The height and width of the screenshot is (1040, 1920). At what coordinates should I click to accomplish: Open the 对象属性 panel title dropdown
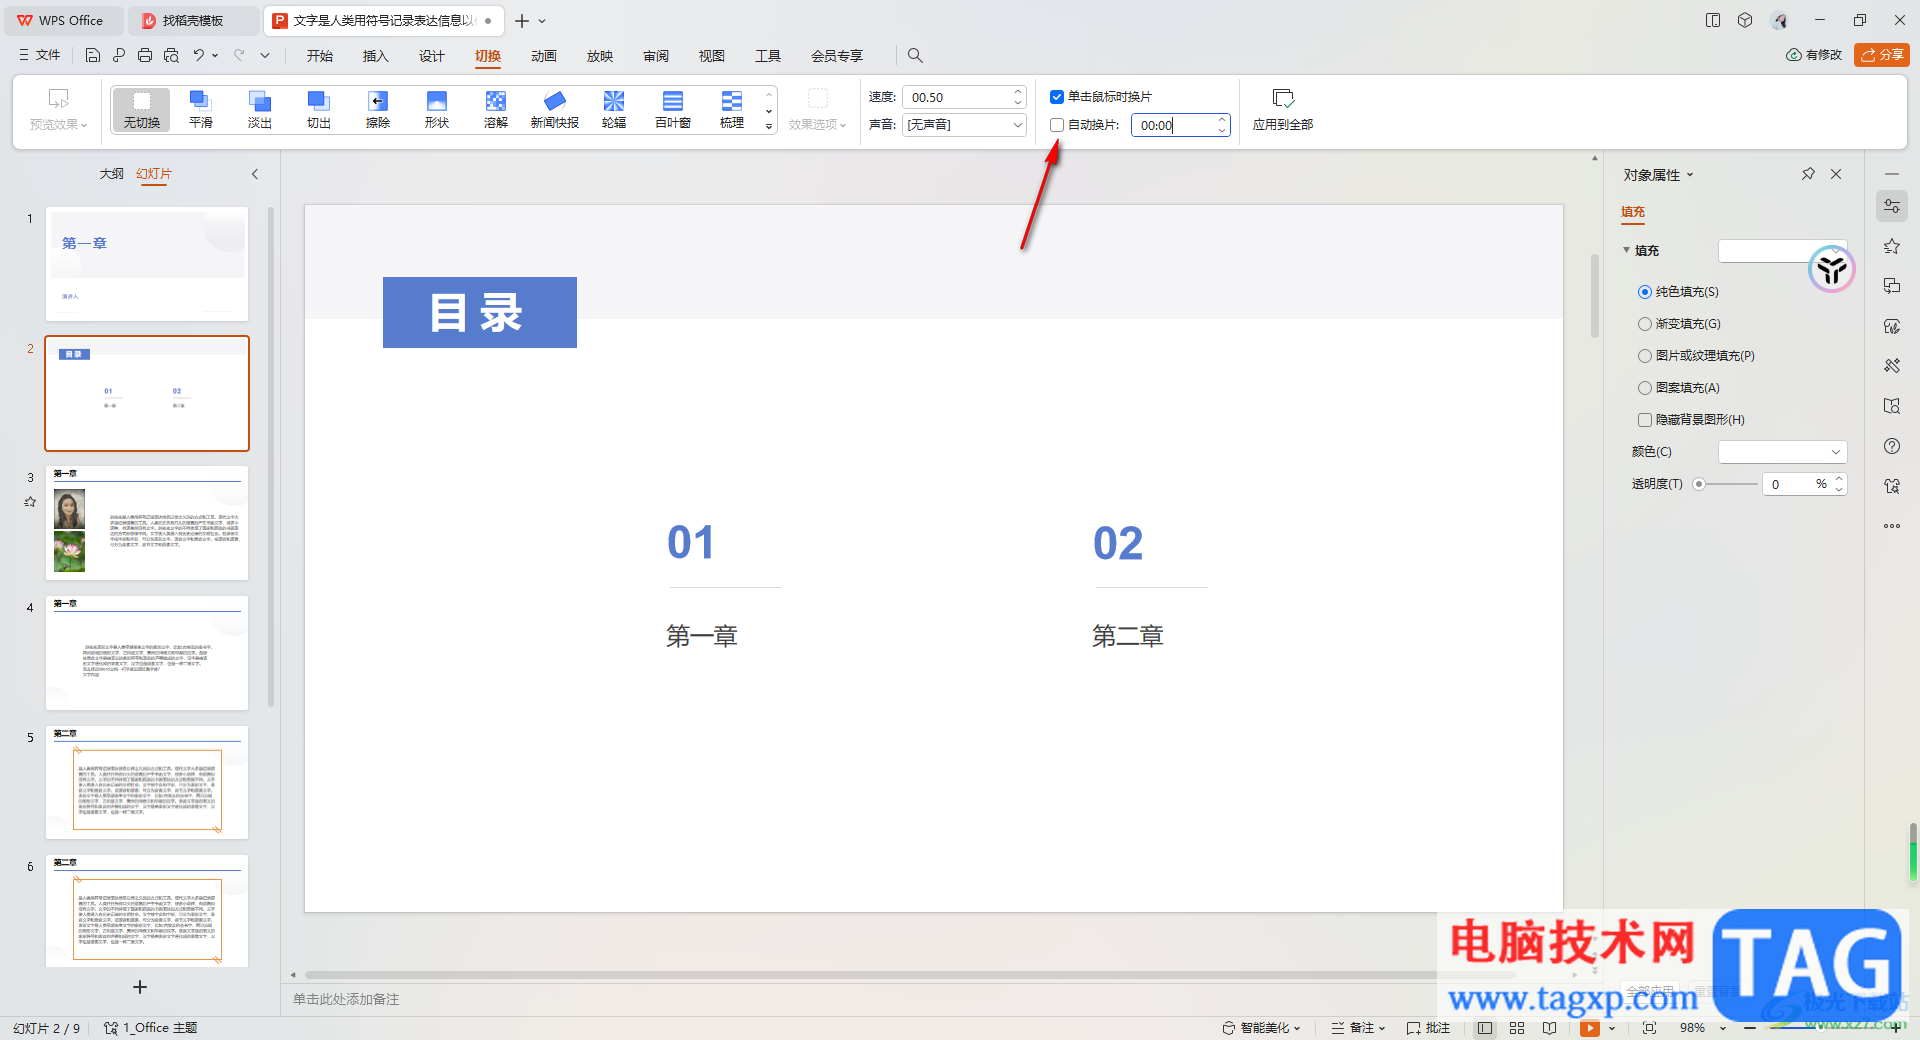[1690, 175]
